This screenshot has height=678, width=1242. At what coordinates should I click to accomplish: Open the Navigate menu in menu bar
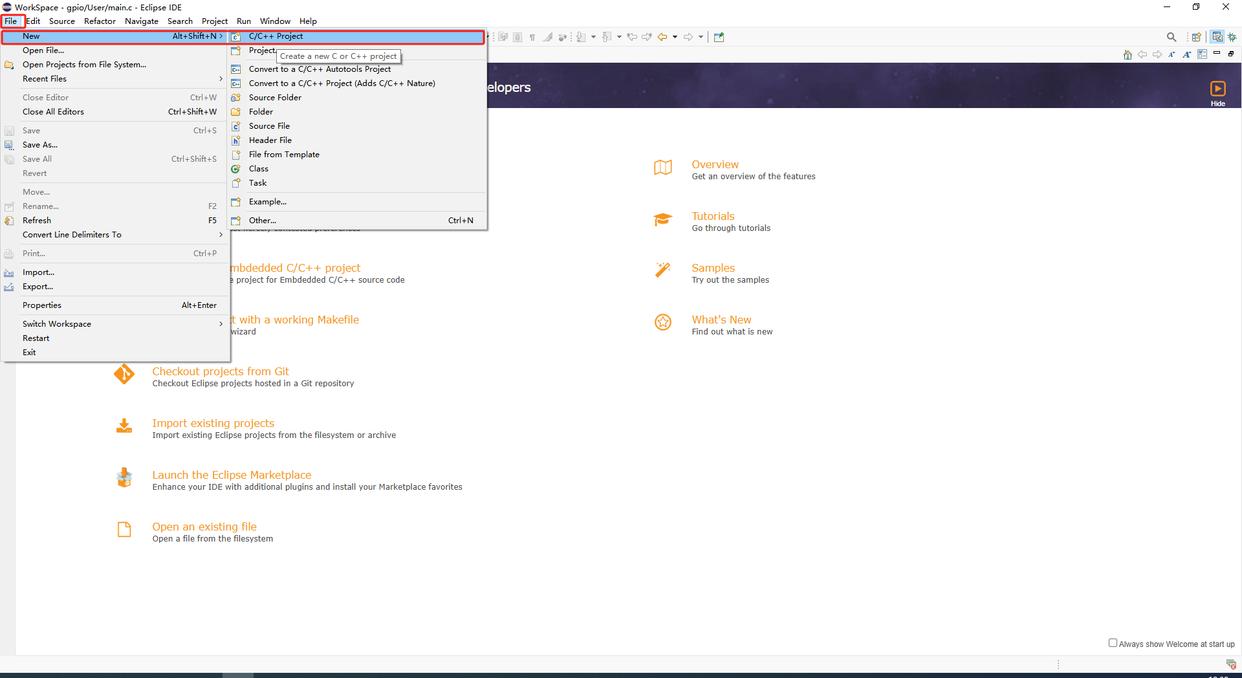click(141, 21)
